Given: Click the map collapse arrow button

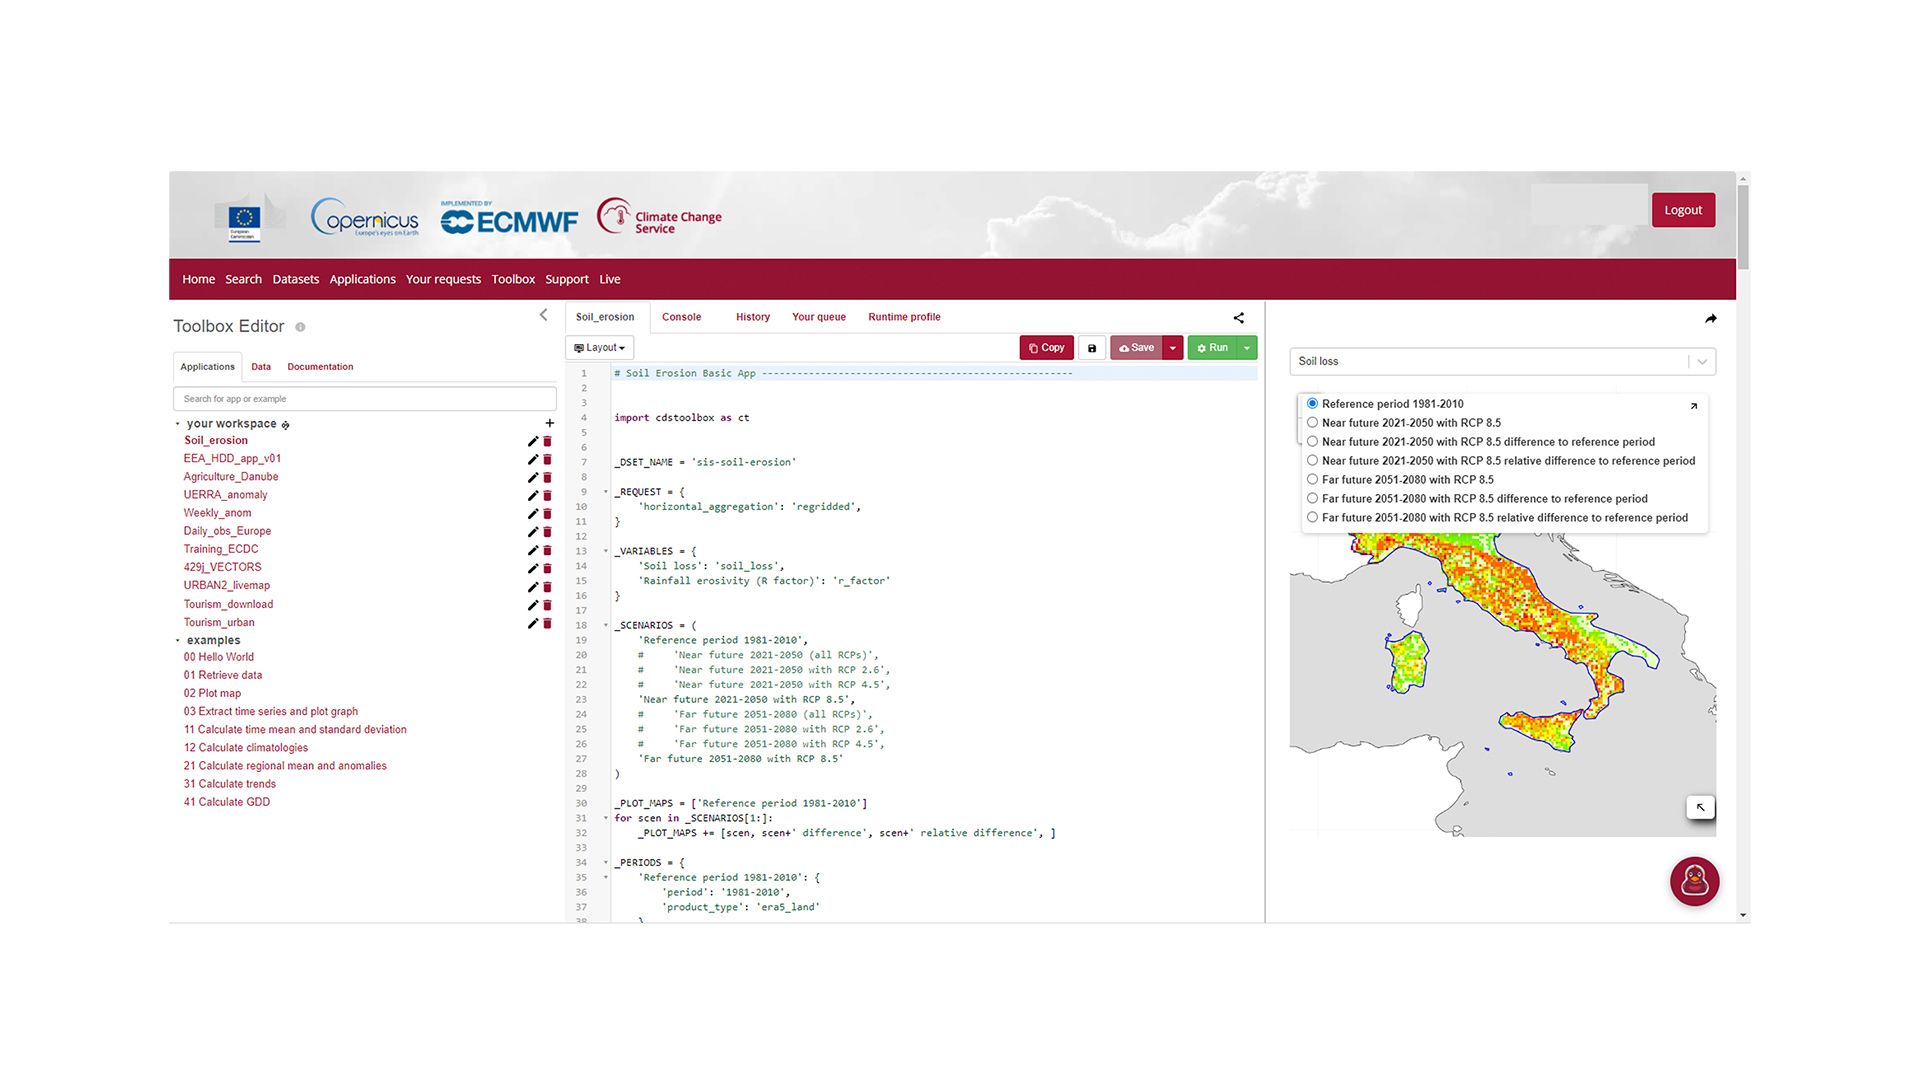Looking at the screenshot, I should click(1700, 807).
